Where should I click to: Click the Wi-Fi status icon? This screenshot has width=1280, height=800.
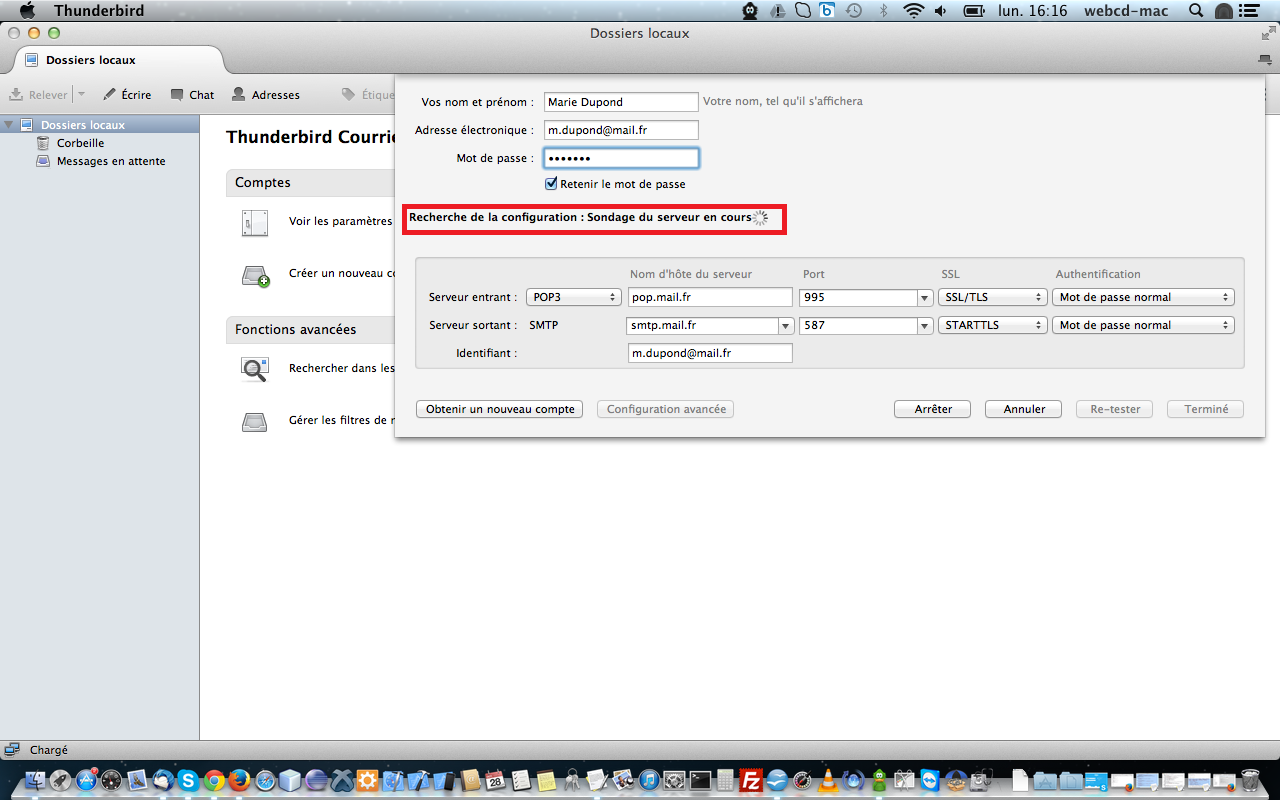(912, 11)
